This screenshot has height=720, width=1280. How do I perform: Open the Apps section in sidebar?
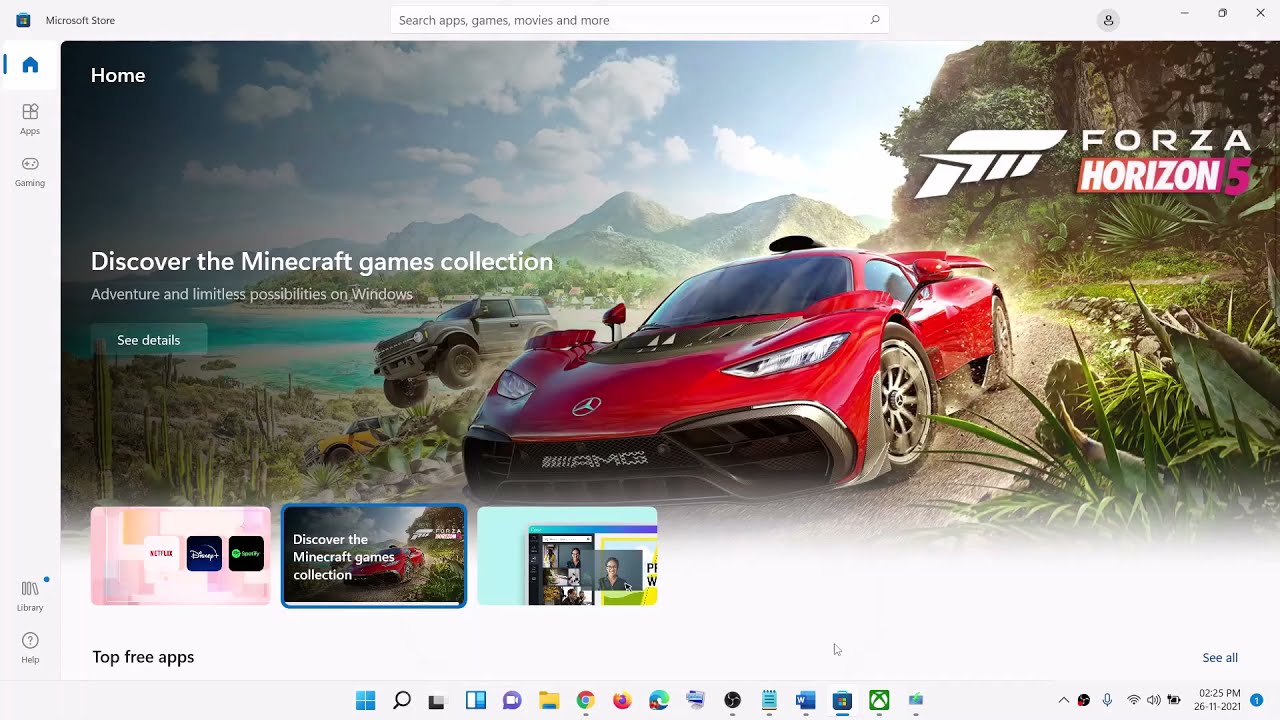[x=30, y=119]
